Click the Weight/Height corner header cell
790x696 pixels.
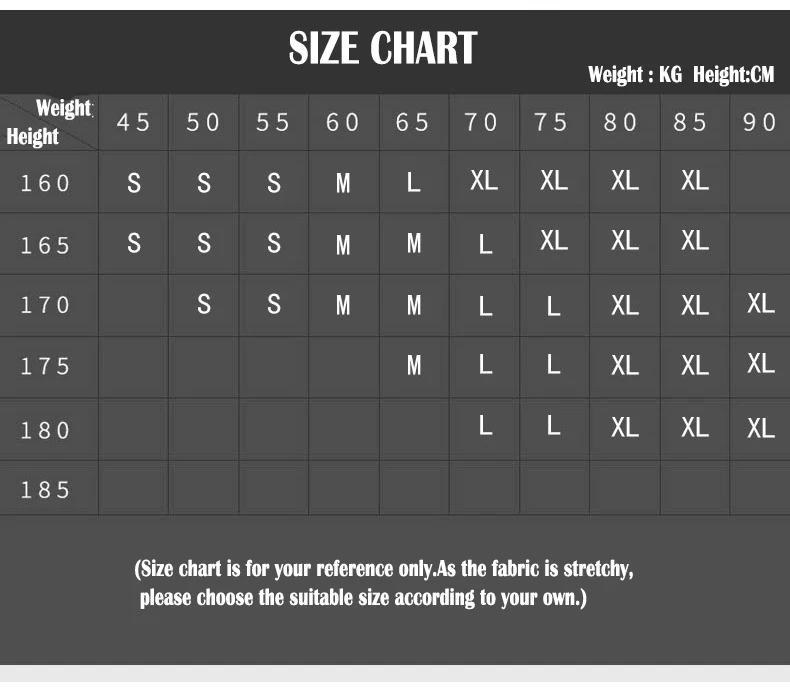(x=49, y=122)
